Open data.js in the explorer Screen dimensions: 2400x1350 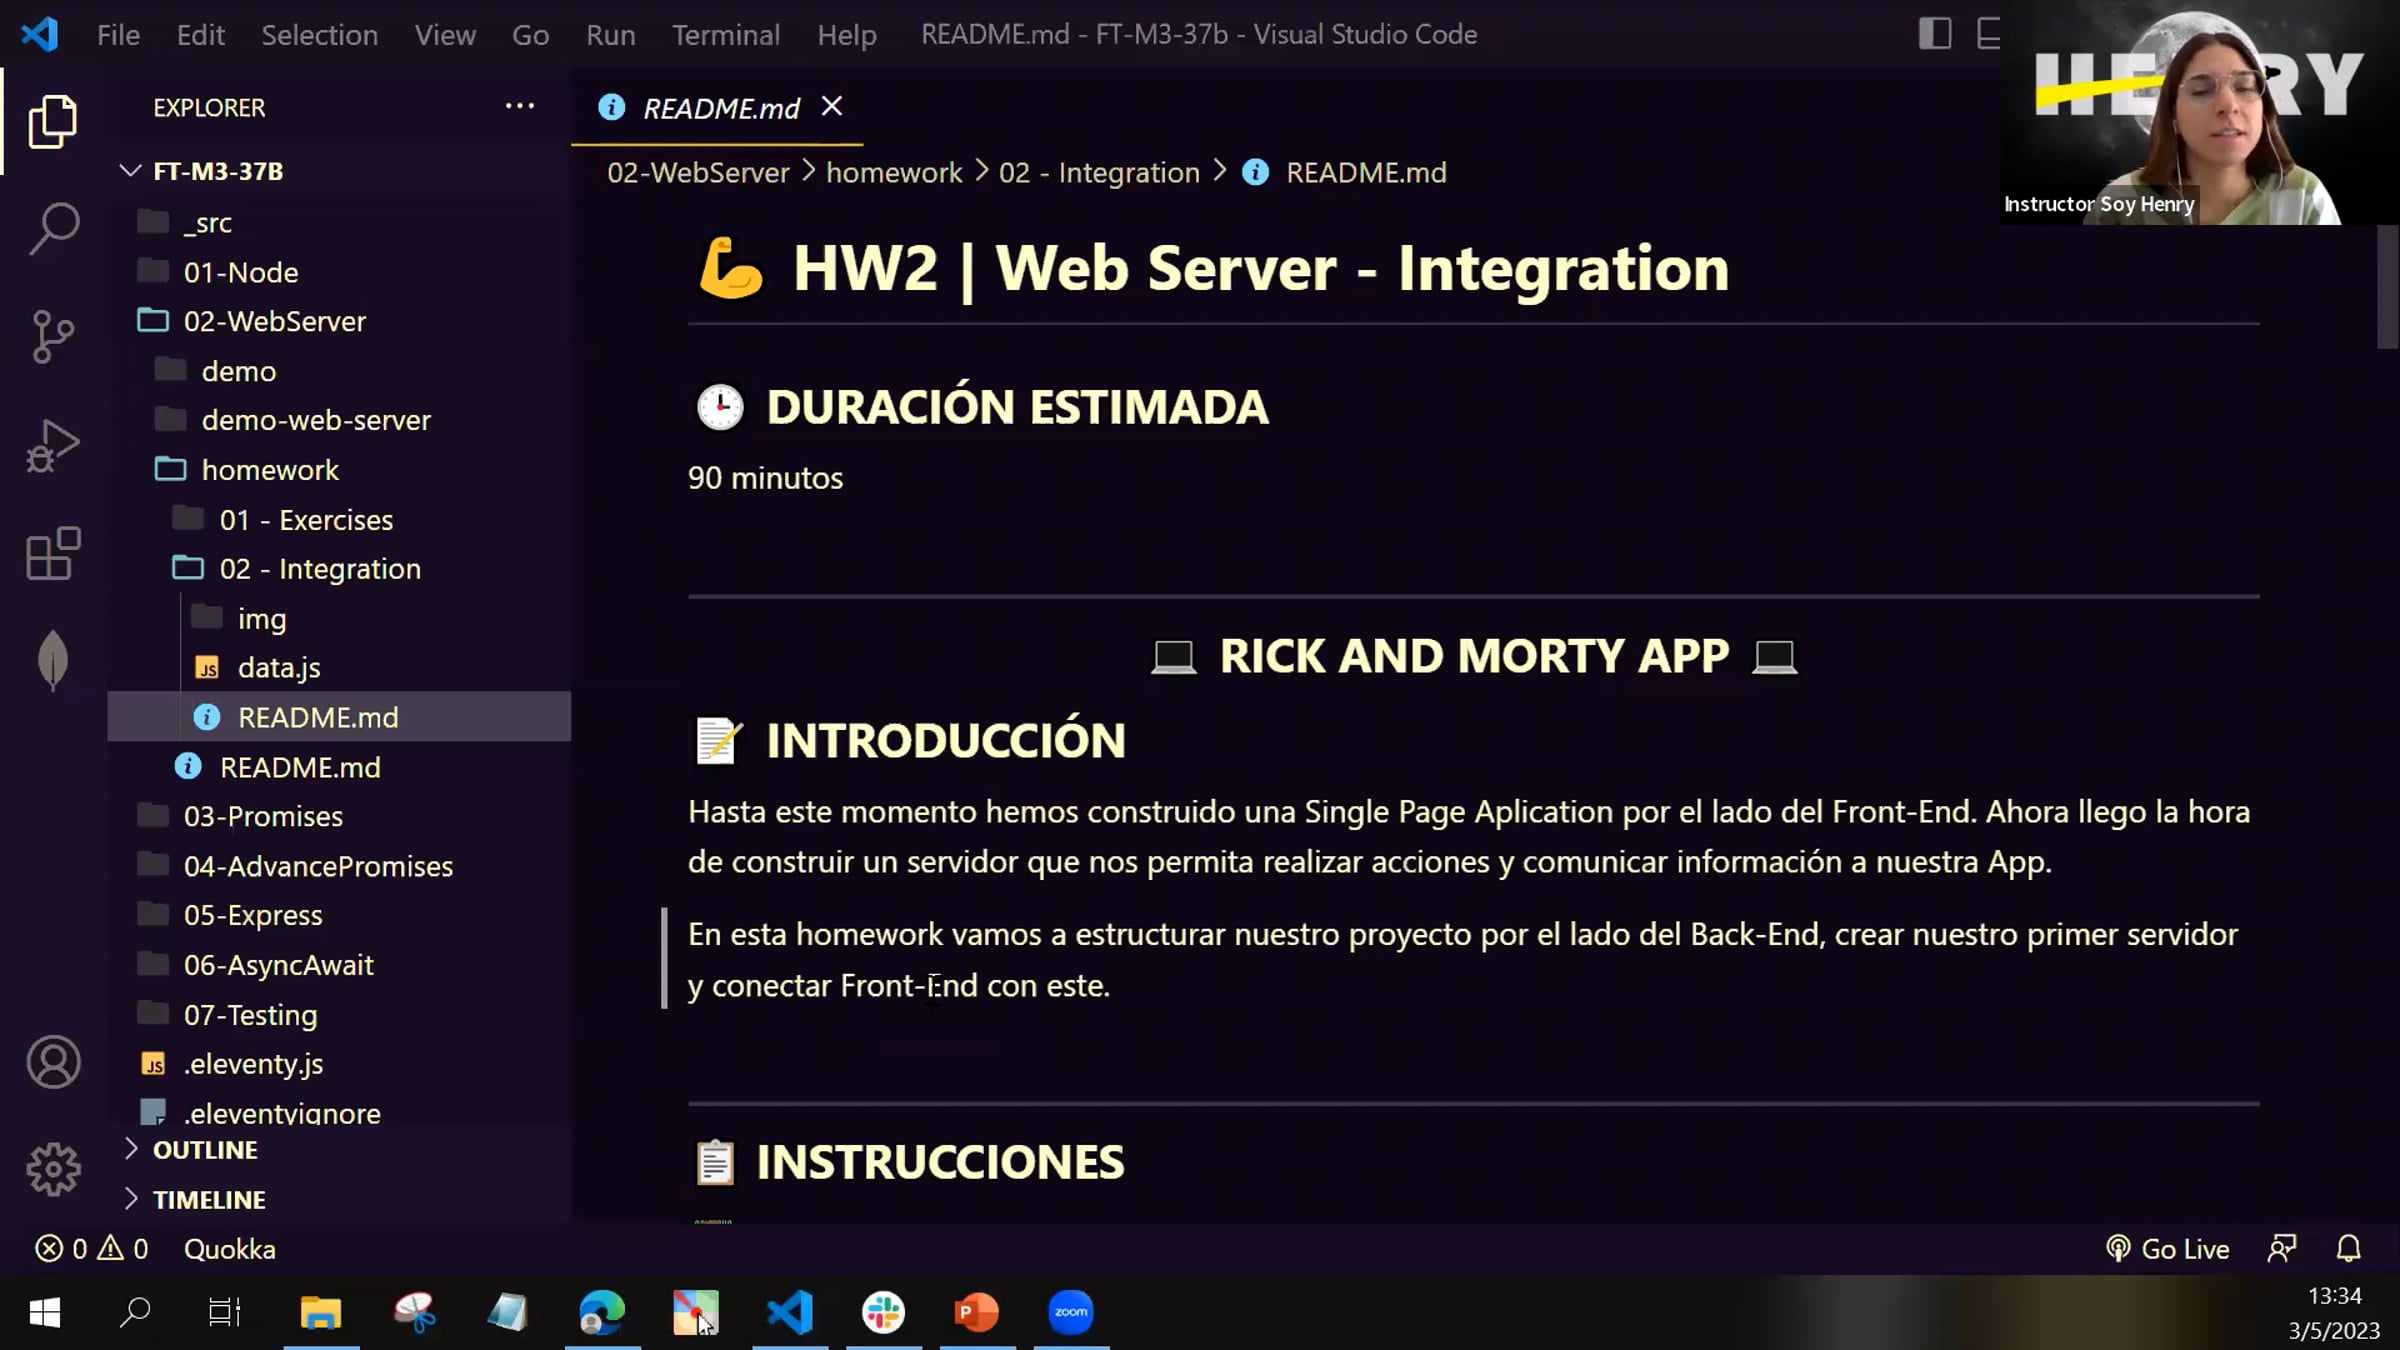coord(279,668)
